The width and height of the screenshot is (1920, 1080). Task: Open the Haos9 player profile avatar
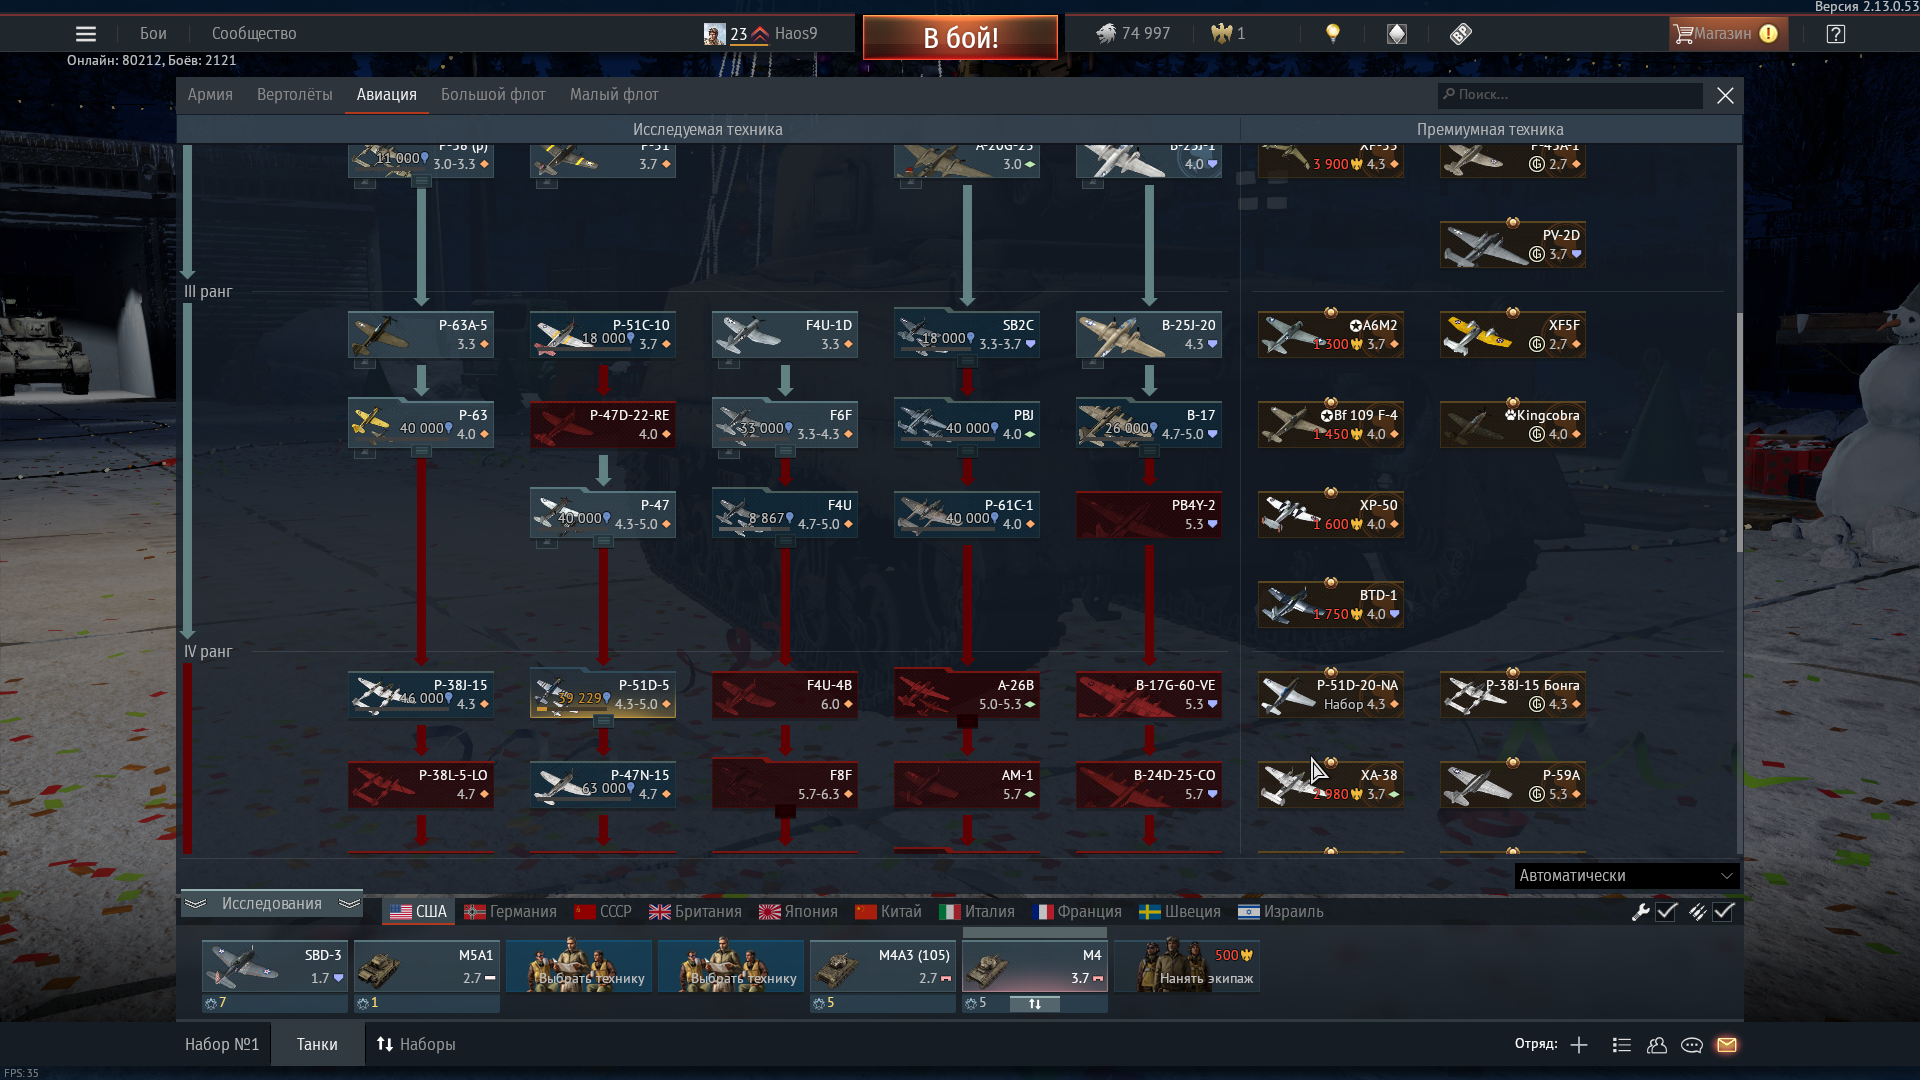[714, 34]
